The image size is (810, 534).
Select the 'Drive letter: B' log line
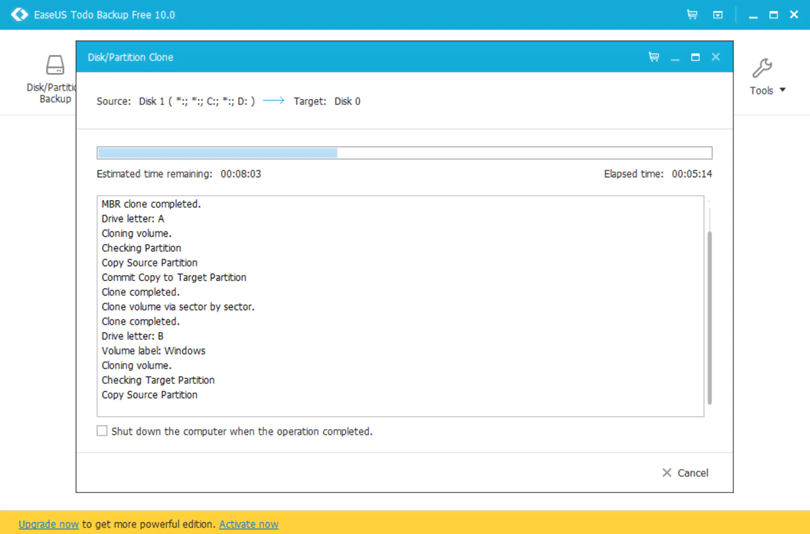point(132,336)
